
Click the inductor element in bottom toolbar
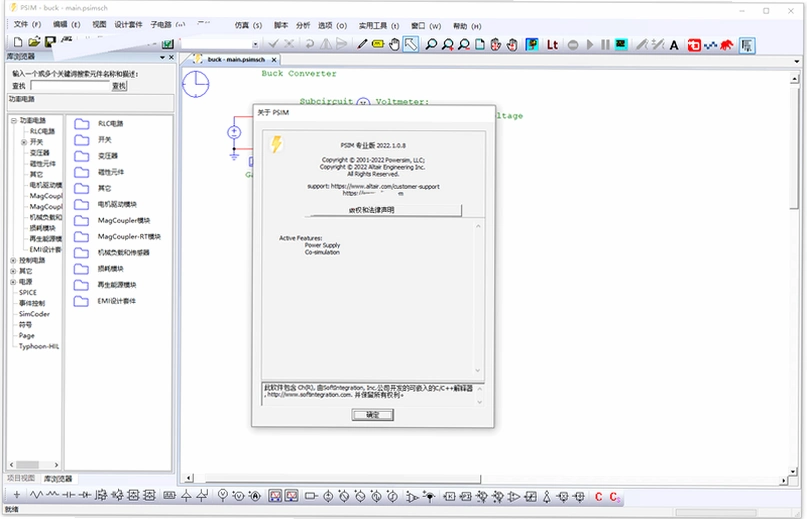point(52,495)
